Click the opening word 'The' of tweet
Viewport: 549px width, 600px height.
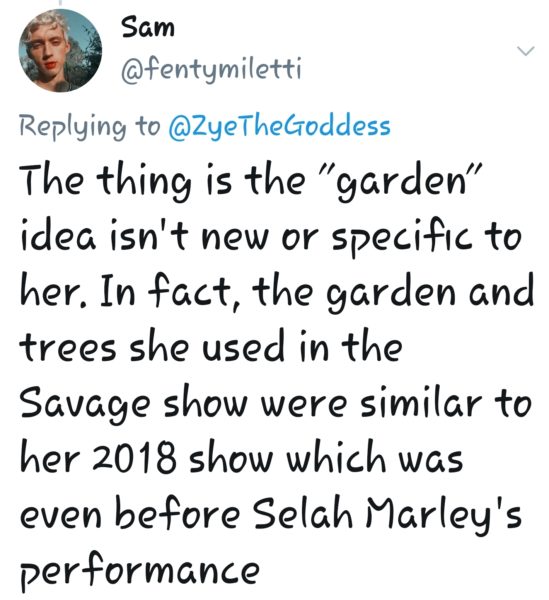click(52, 180)
